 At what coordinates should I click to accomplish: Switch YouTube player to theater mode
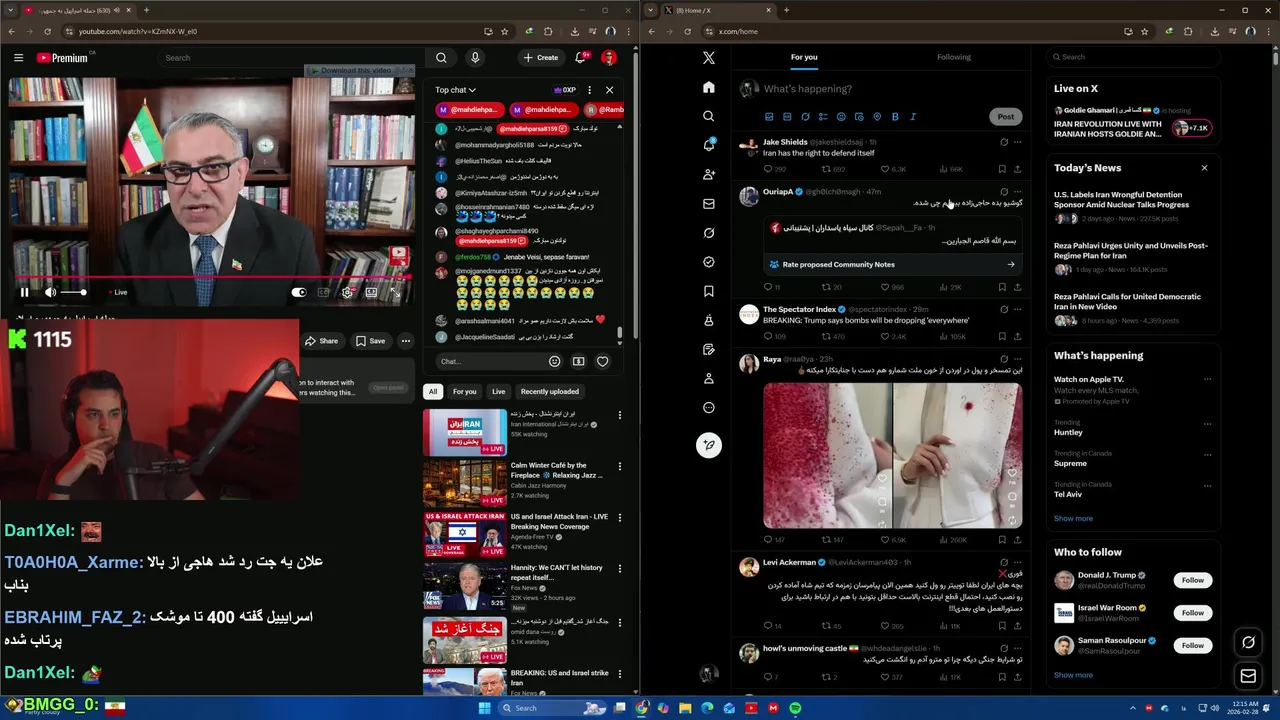point(371,292)
